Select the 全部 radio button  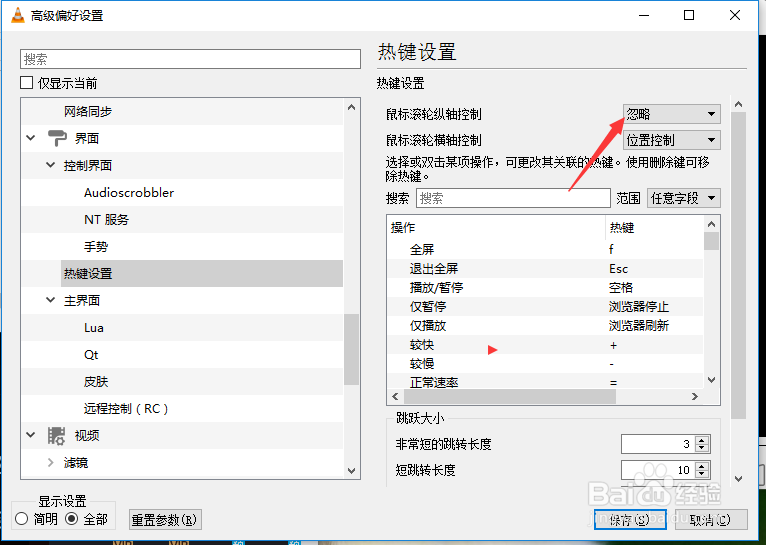pos(72,519)
